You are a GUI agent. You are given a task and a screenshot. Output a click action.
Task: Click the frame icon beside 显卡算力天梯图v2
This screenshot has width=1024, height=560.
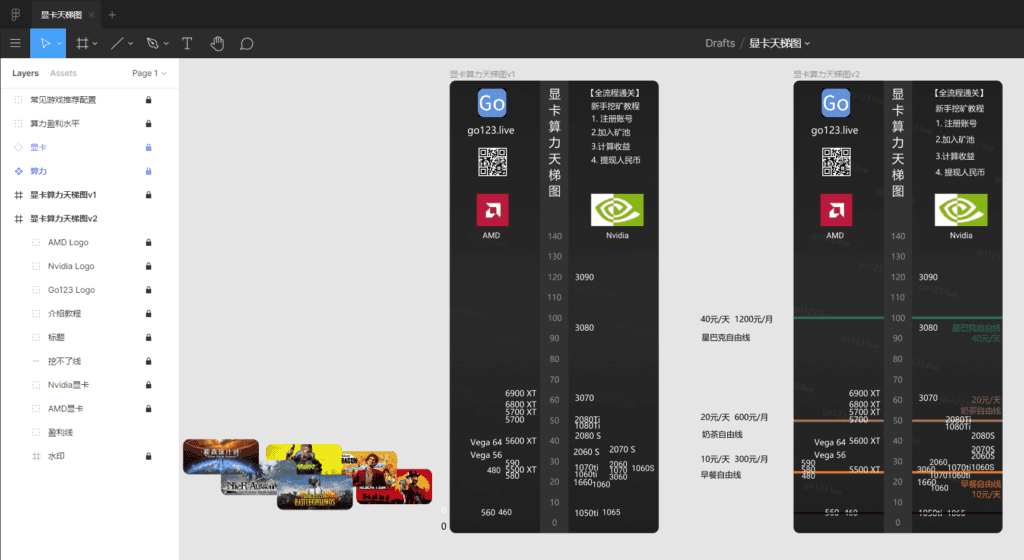coord(18,219)
